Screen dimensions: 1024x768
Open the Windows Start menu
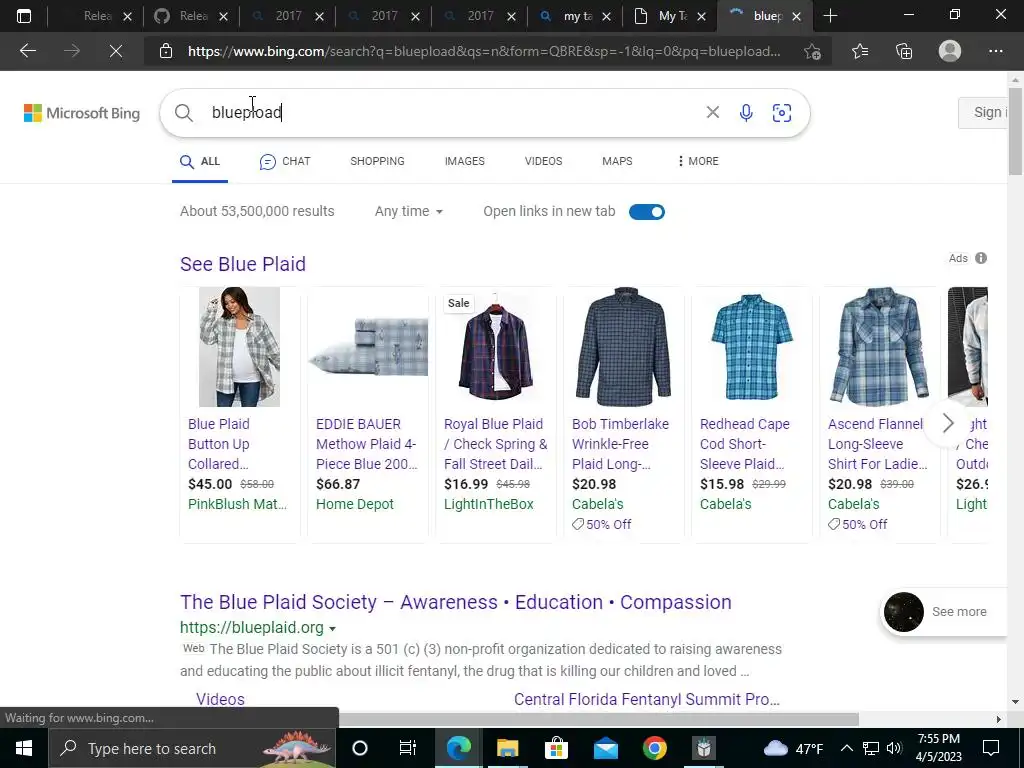(24, 748)
